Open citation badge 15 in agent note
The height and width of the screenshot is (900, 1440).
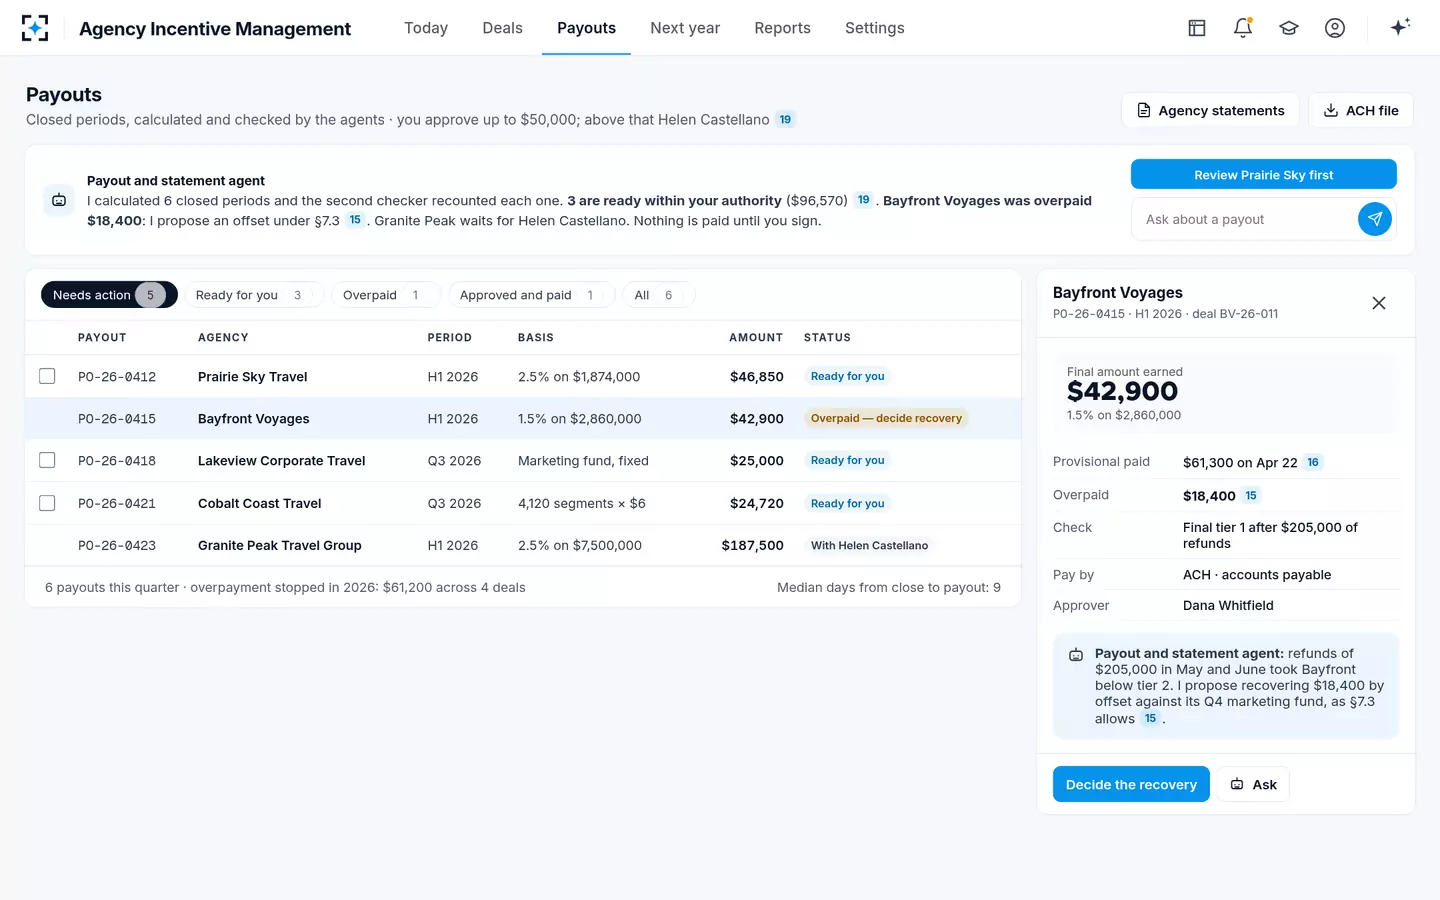(1151, 718)
